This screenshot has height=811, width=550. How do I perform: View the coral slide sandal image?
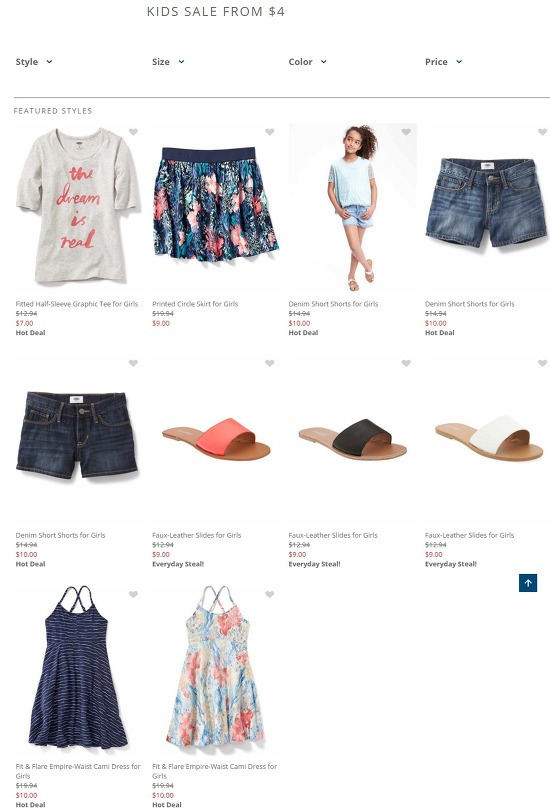(x=215, y=440)
